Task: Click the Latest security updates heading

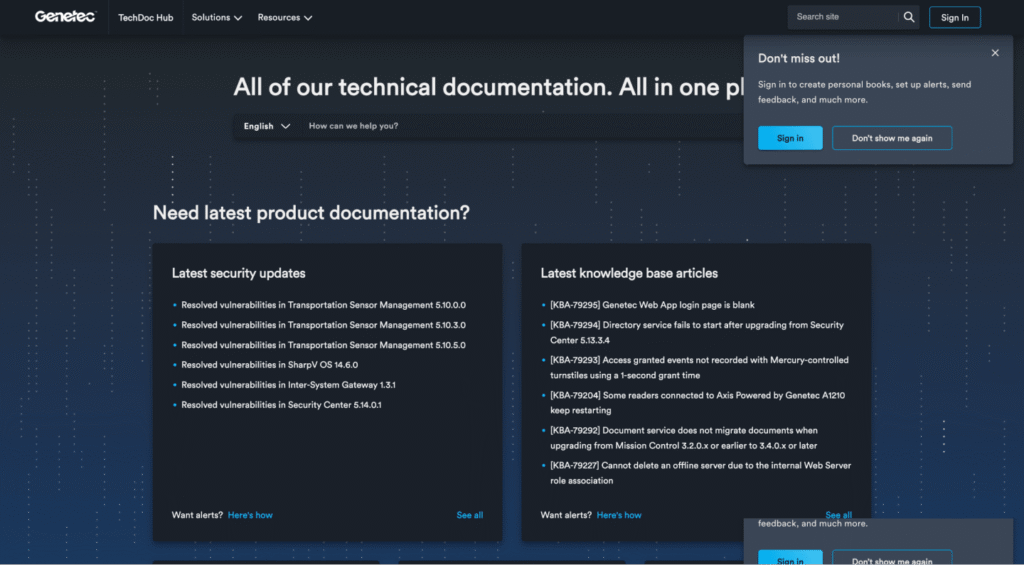Action: click(x=238, y=274)
